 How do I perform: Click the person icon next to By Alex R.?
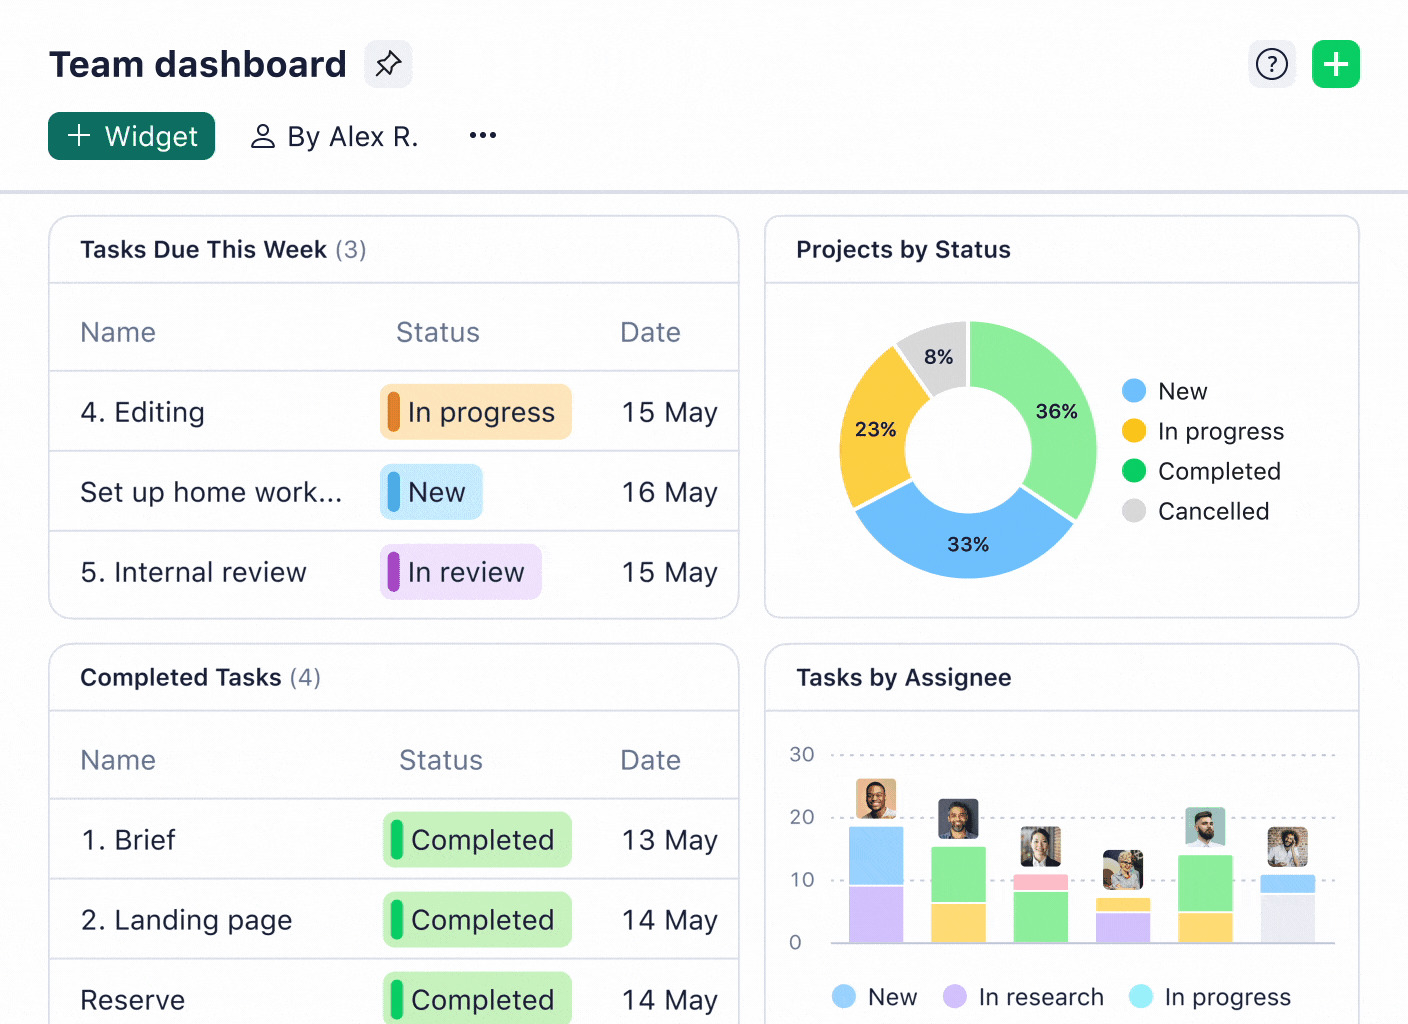262,135
